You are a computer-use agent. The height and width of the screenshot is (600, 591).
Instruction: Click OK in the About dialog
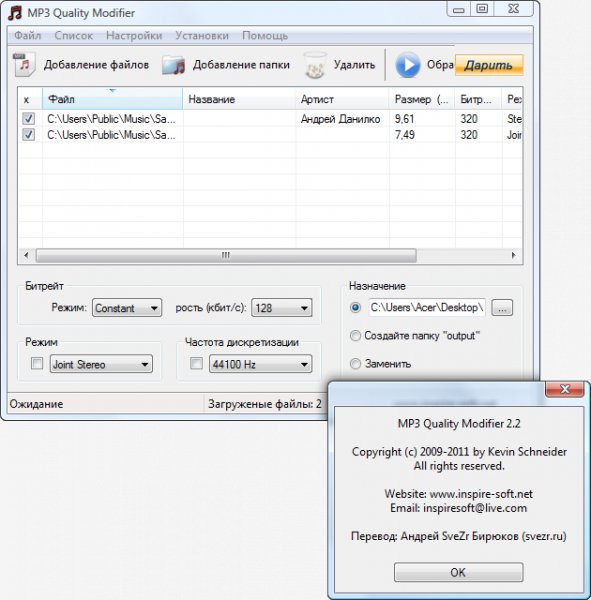[459, 572]
